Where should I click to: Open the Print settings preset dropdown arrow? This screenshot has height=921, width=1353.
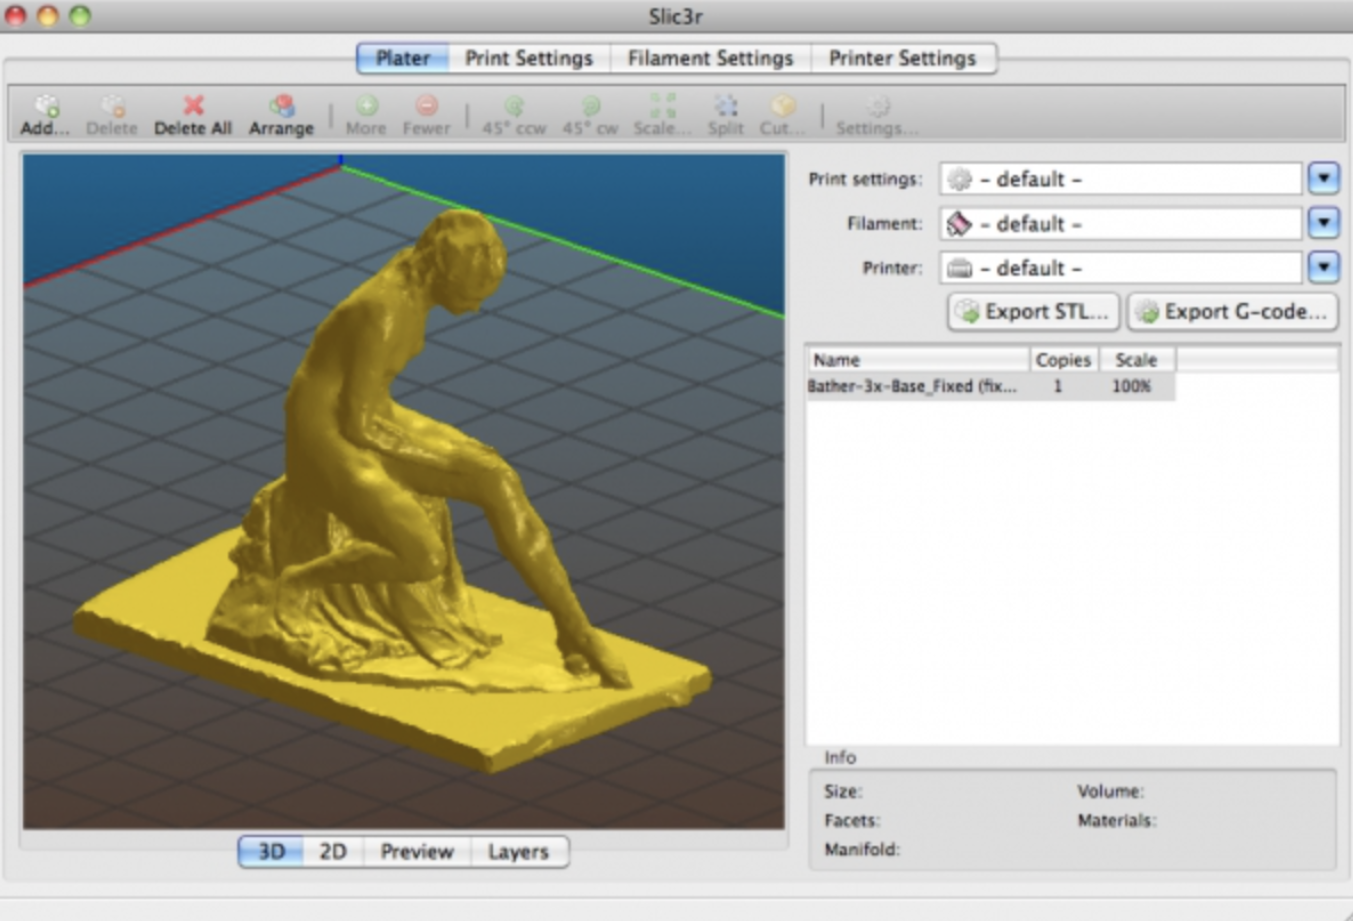click(x=1324, y=179)
